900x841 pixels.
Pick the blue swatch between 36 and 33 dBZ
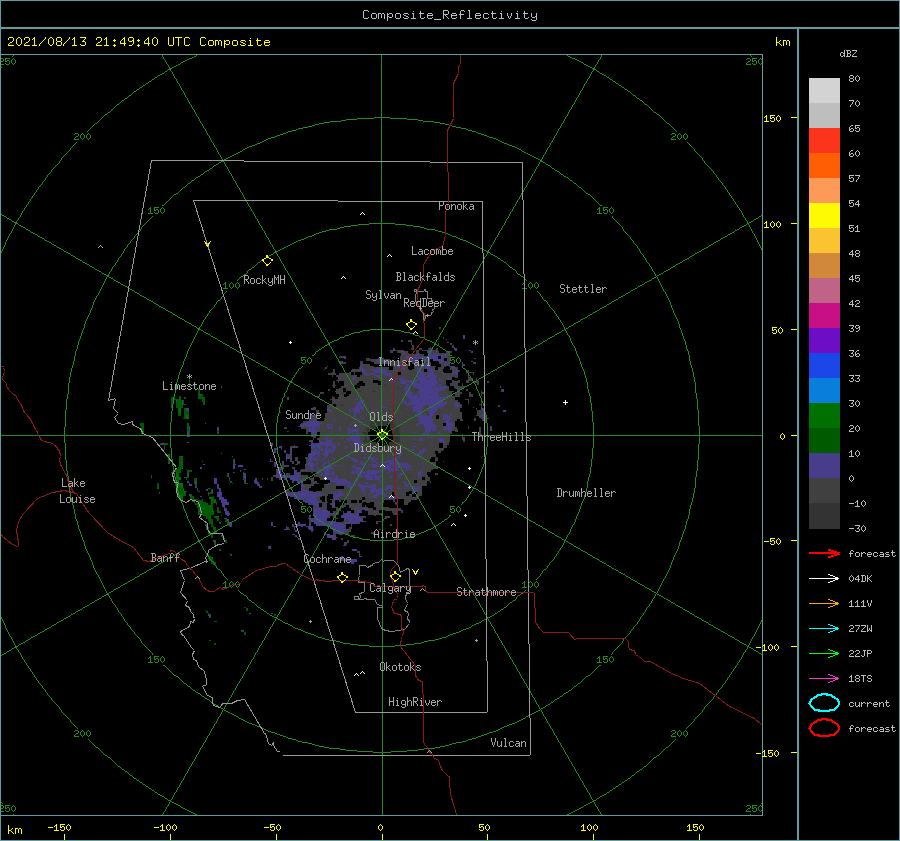[x=824, y=366]
